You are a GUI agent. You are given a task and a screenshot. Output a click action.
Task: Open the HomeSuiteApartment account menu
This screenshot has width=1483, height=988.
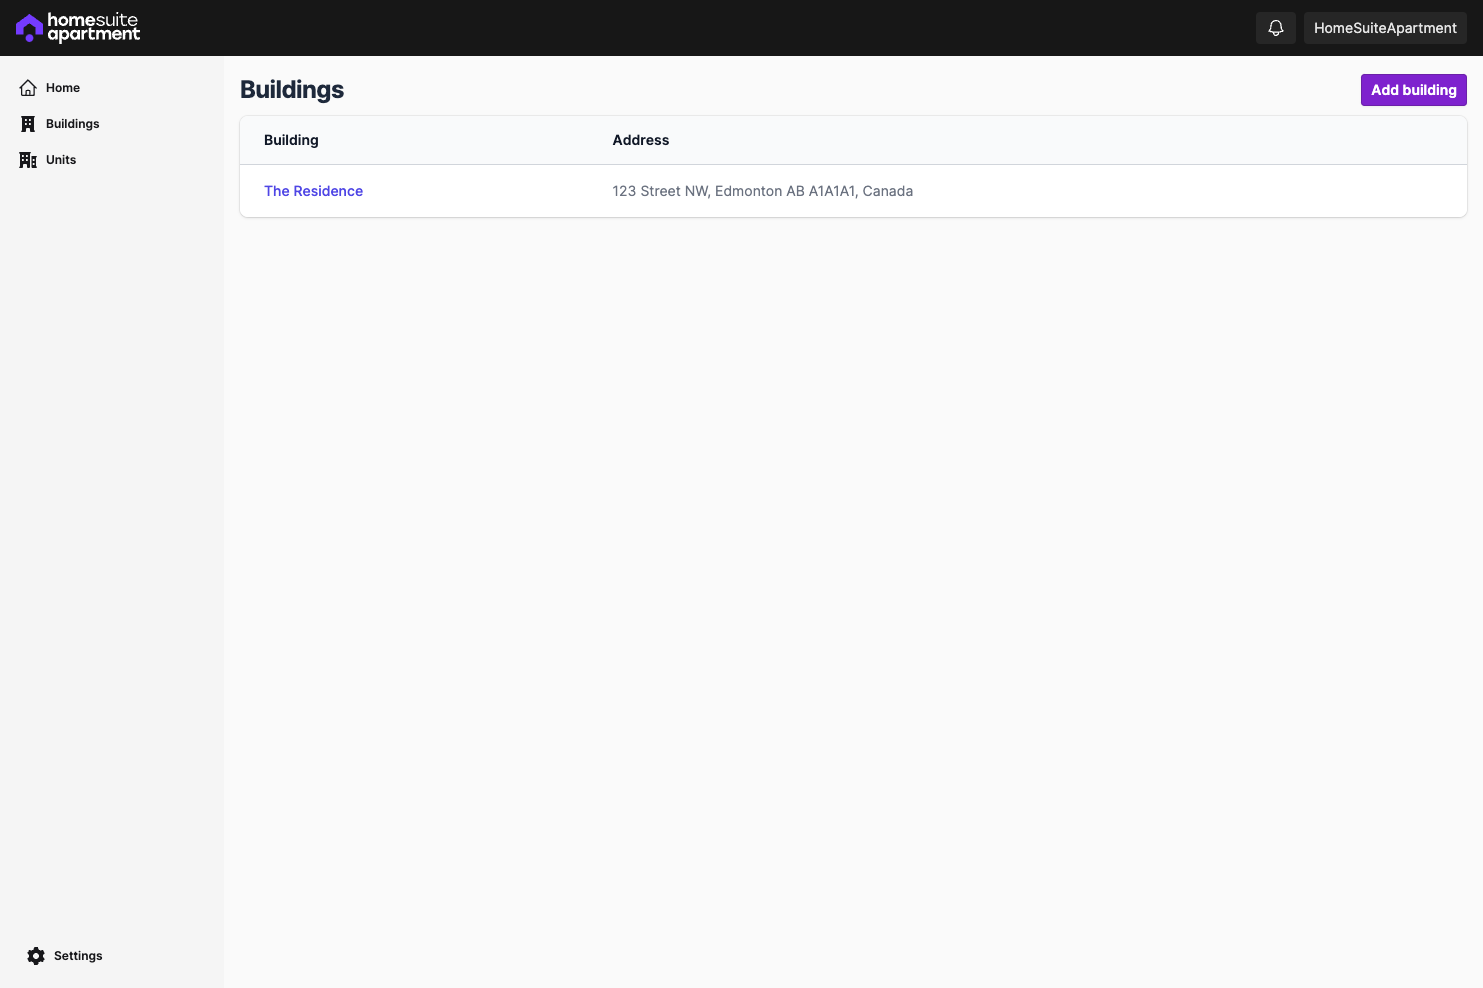click(x=1385, y=28)
